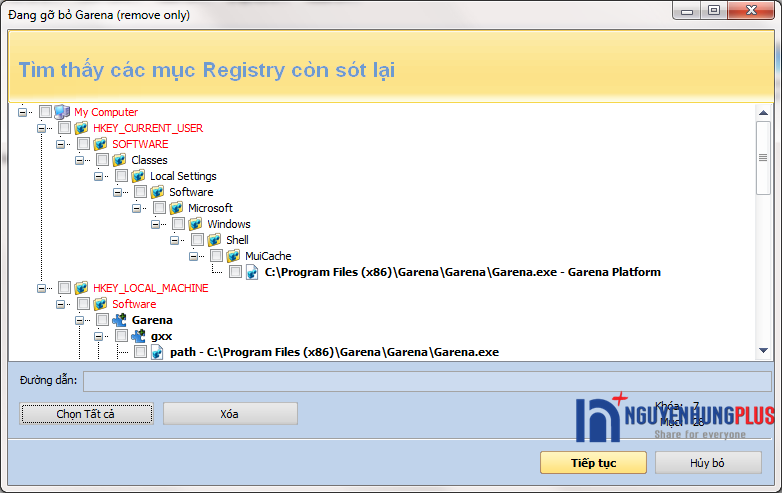Collapse the bold Garena node
Image resolution: width=782 pixels, height=493 pixels.
tap(79, 320)
